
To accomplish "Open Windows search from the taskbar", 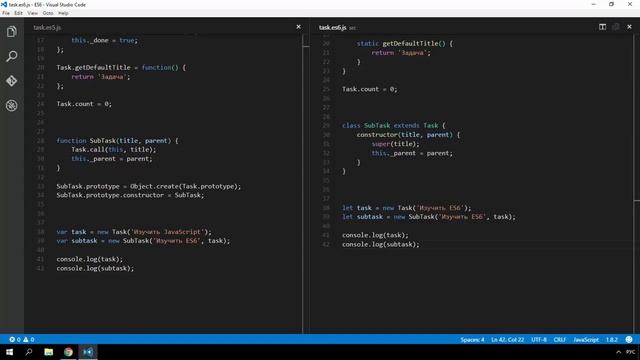I will pos(29,352).
